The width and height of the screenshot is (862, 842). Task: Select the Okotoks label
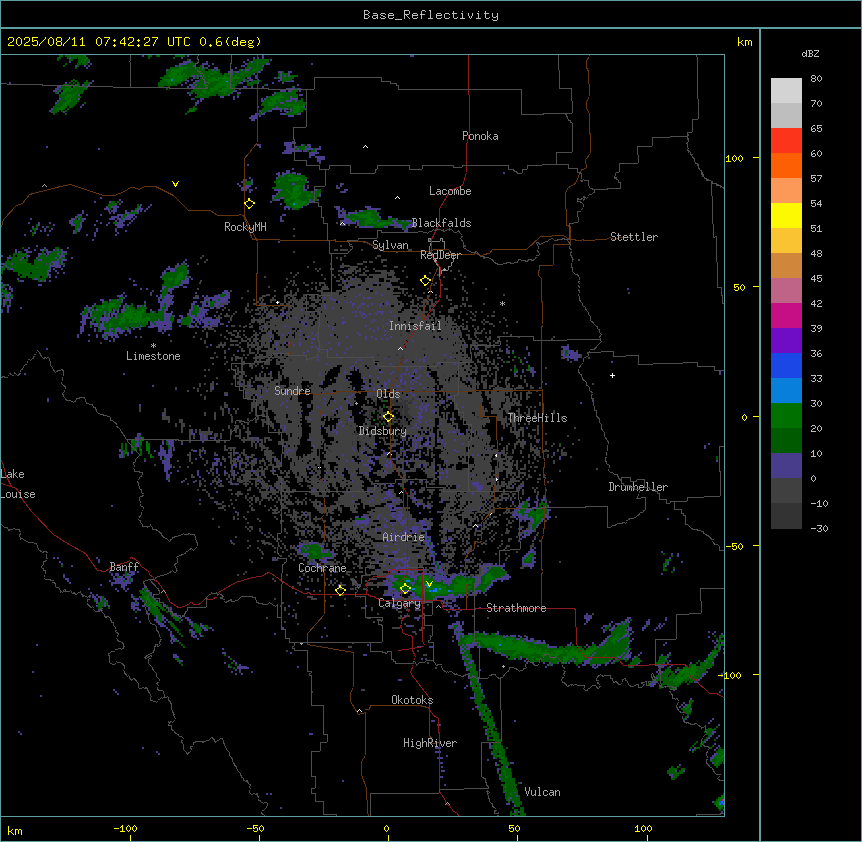412,700
